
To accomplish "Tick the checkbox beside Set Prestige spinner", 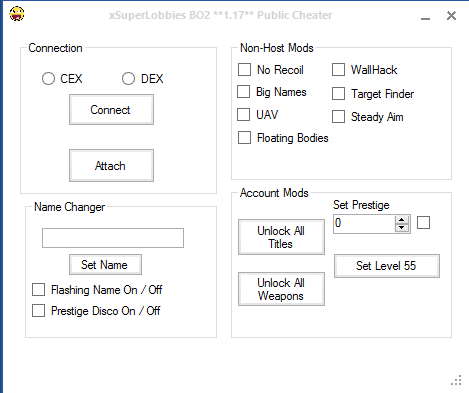I will click(424, 223).
